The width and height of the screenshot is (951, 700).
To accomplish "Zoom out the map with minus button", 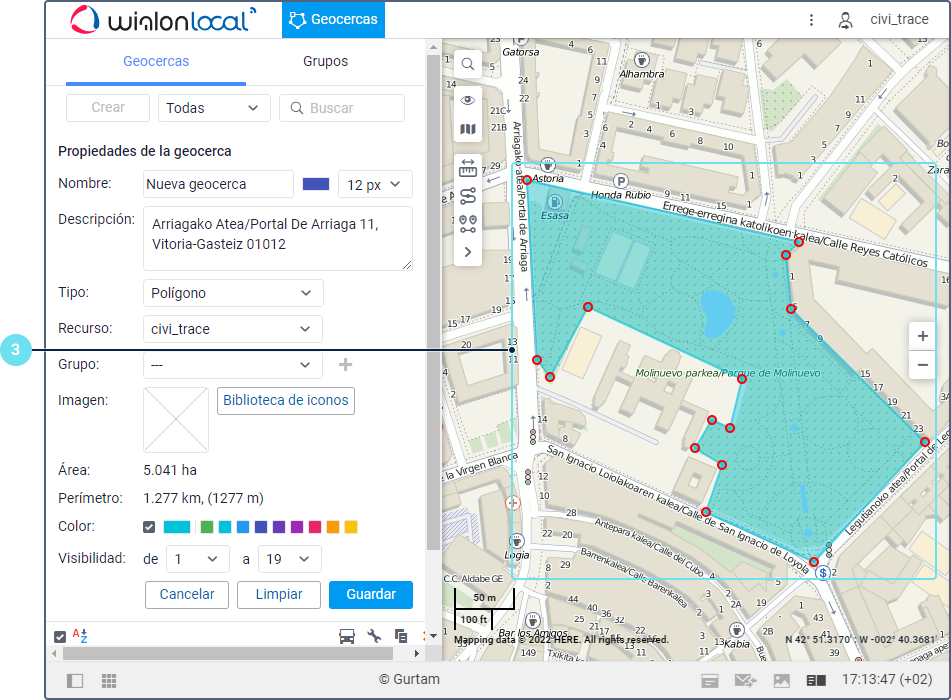I will (922, 365).
